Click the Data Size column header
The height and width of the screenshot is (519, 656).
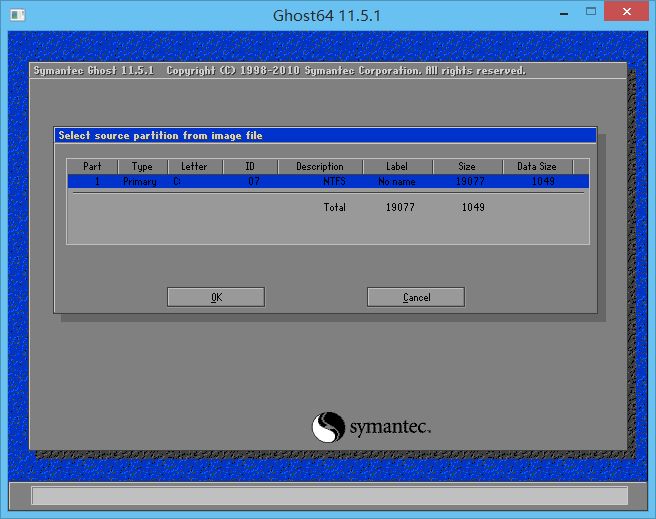(537, 167)
